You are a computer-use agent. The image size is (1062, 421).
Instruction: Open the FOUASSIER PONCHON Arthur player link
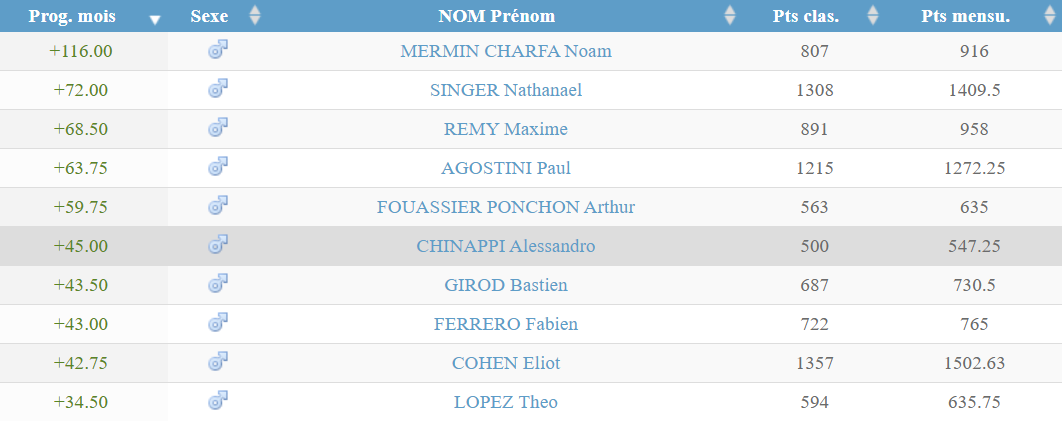pyautogui.click(x=506, y=207)
